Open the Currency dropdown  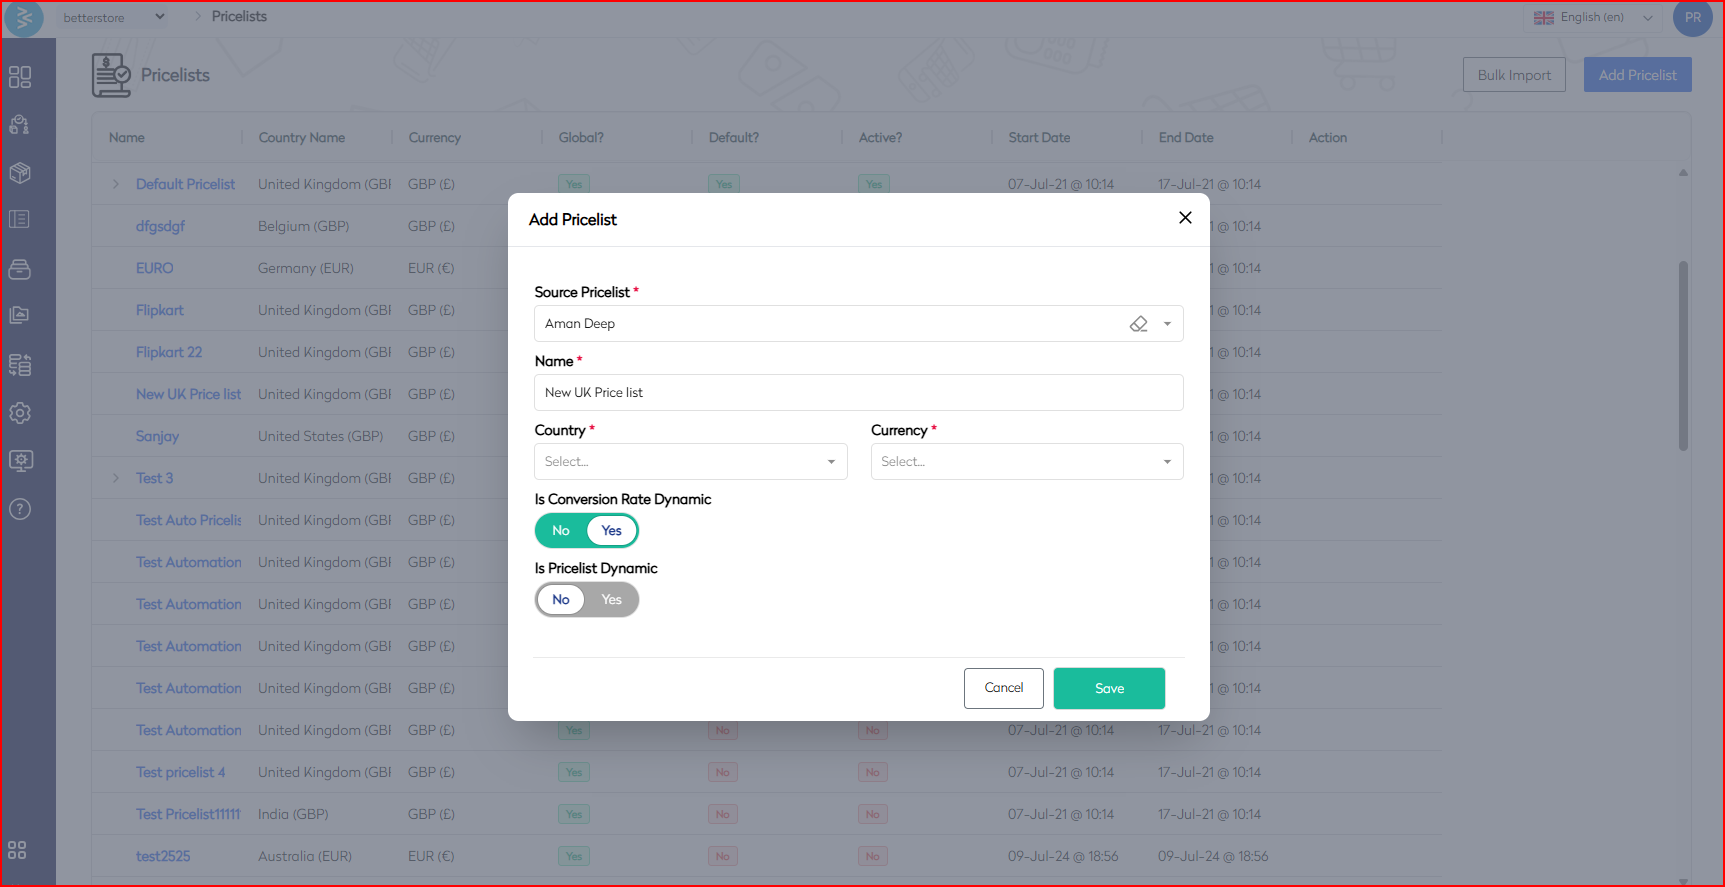[x=1026, y=462]
